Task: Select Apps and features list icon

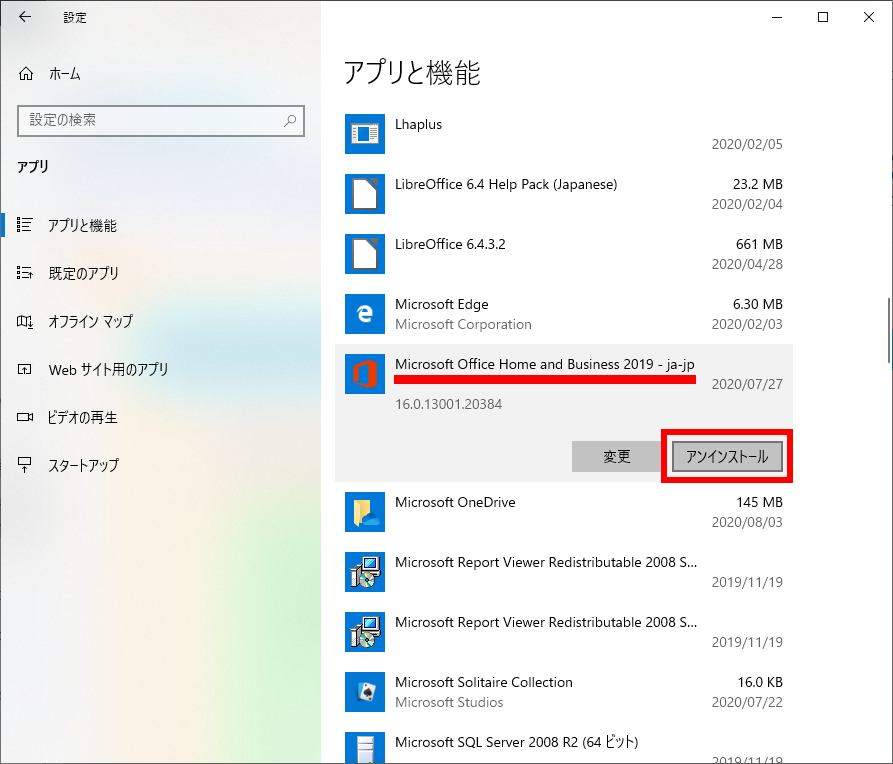Action: pyautogui.click(x=24, y=224)
